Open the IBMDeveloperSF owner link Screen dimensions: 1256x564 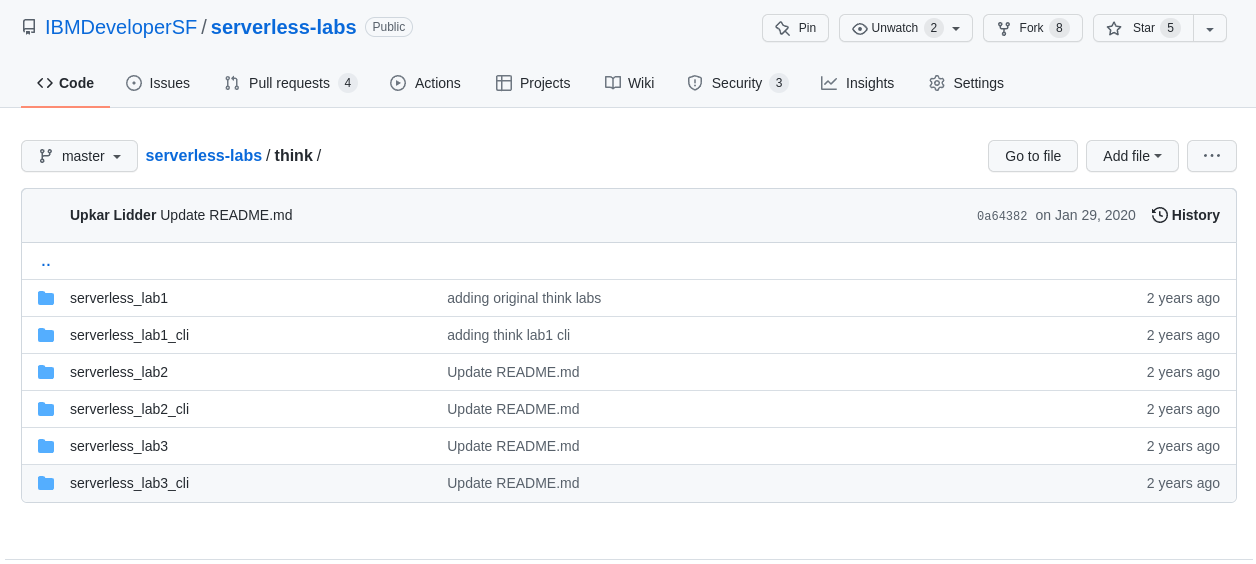[x=121, y=27]
